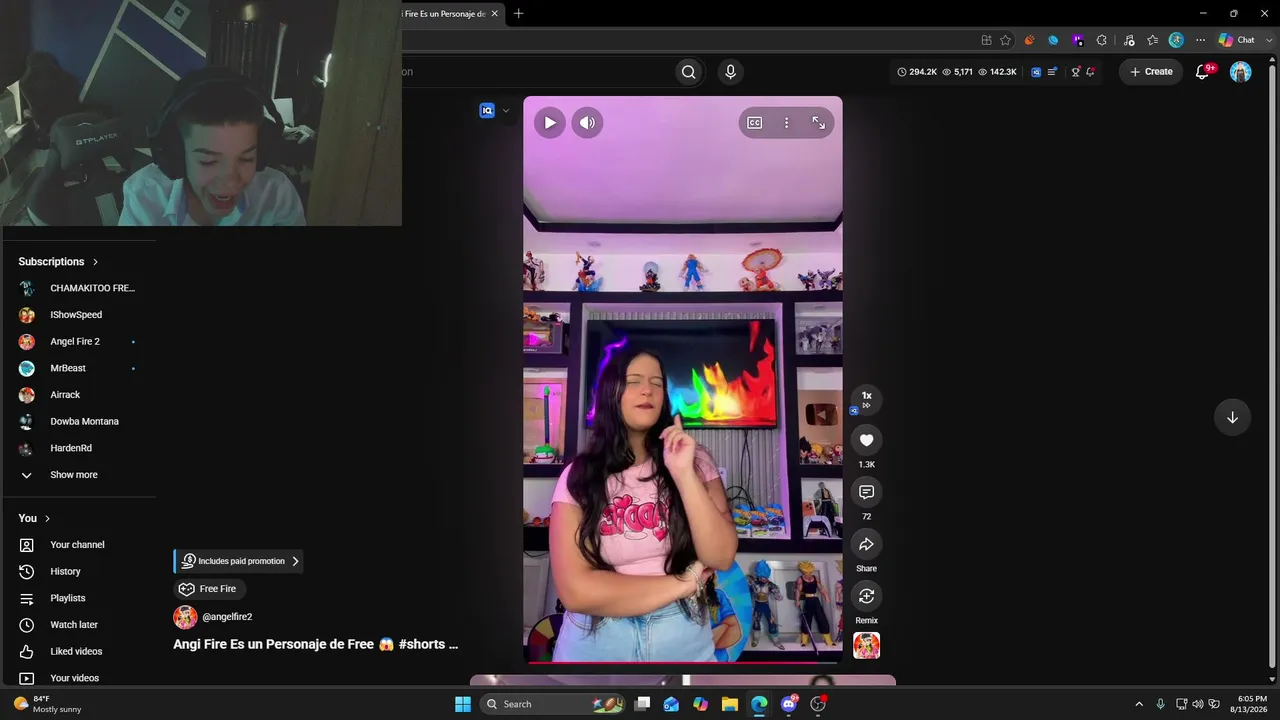Viewport: 1280px width, 720px height.
Task: Open watch History
Action: coord(79,572)
